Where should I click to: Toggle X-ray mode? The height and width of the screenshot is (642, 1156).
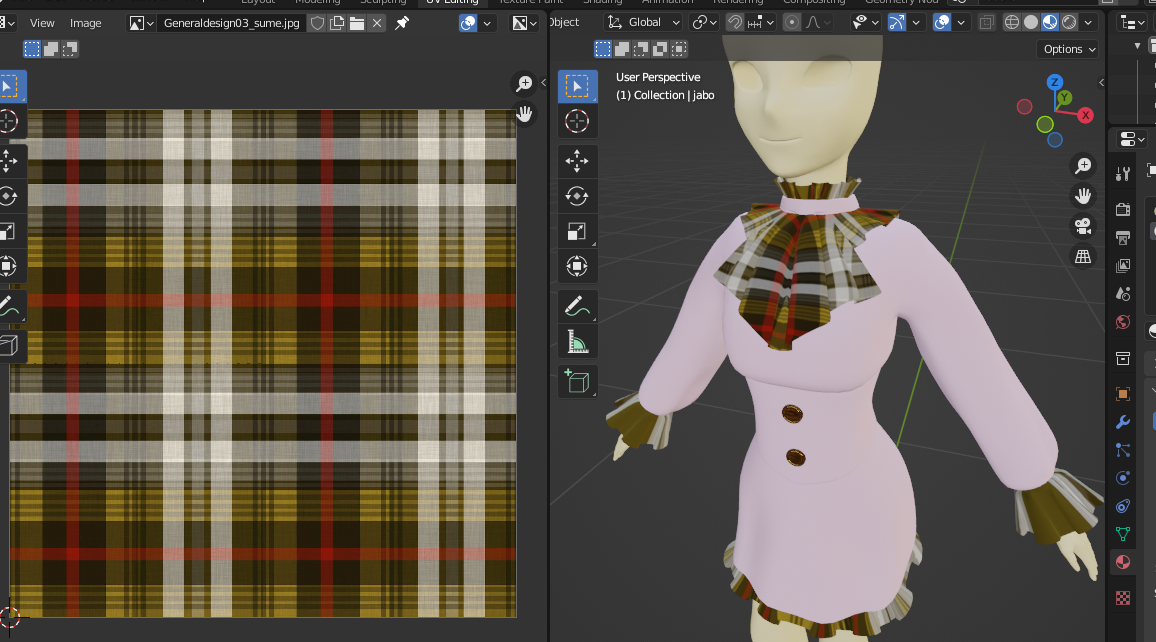986,22
